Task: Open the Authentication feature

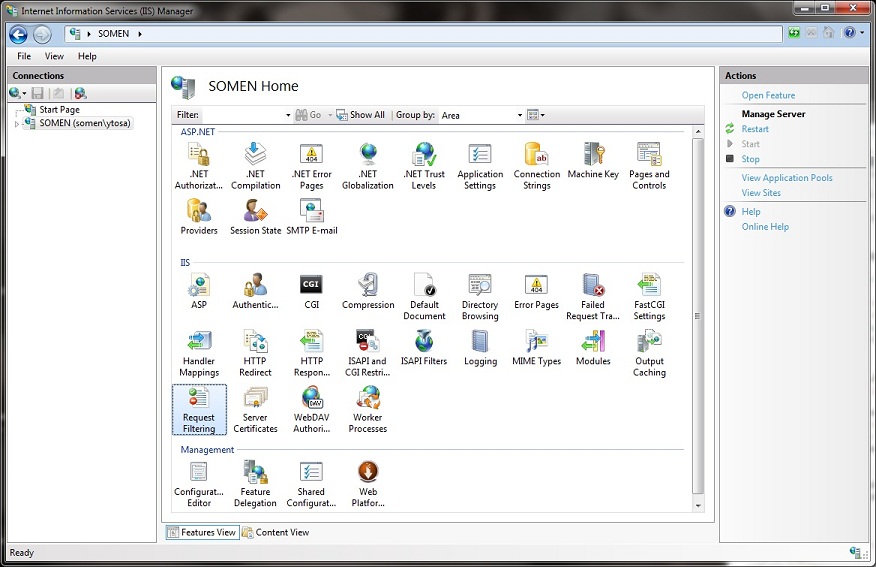Action: click(x=255, y=290)
